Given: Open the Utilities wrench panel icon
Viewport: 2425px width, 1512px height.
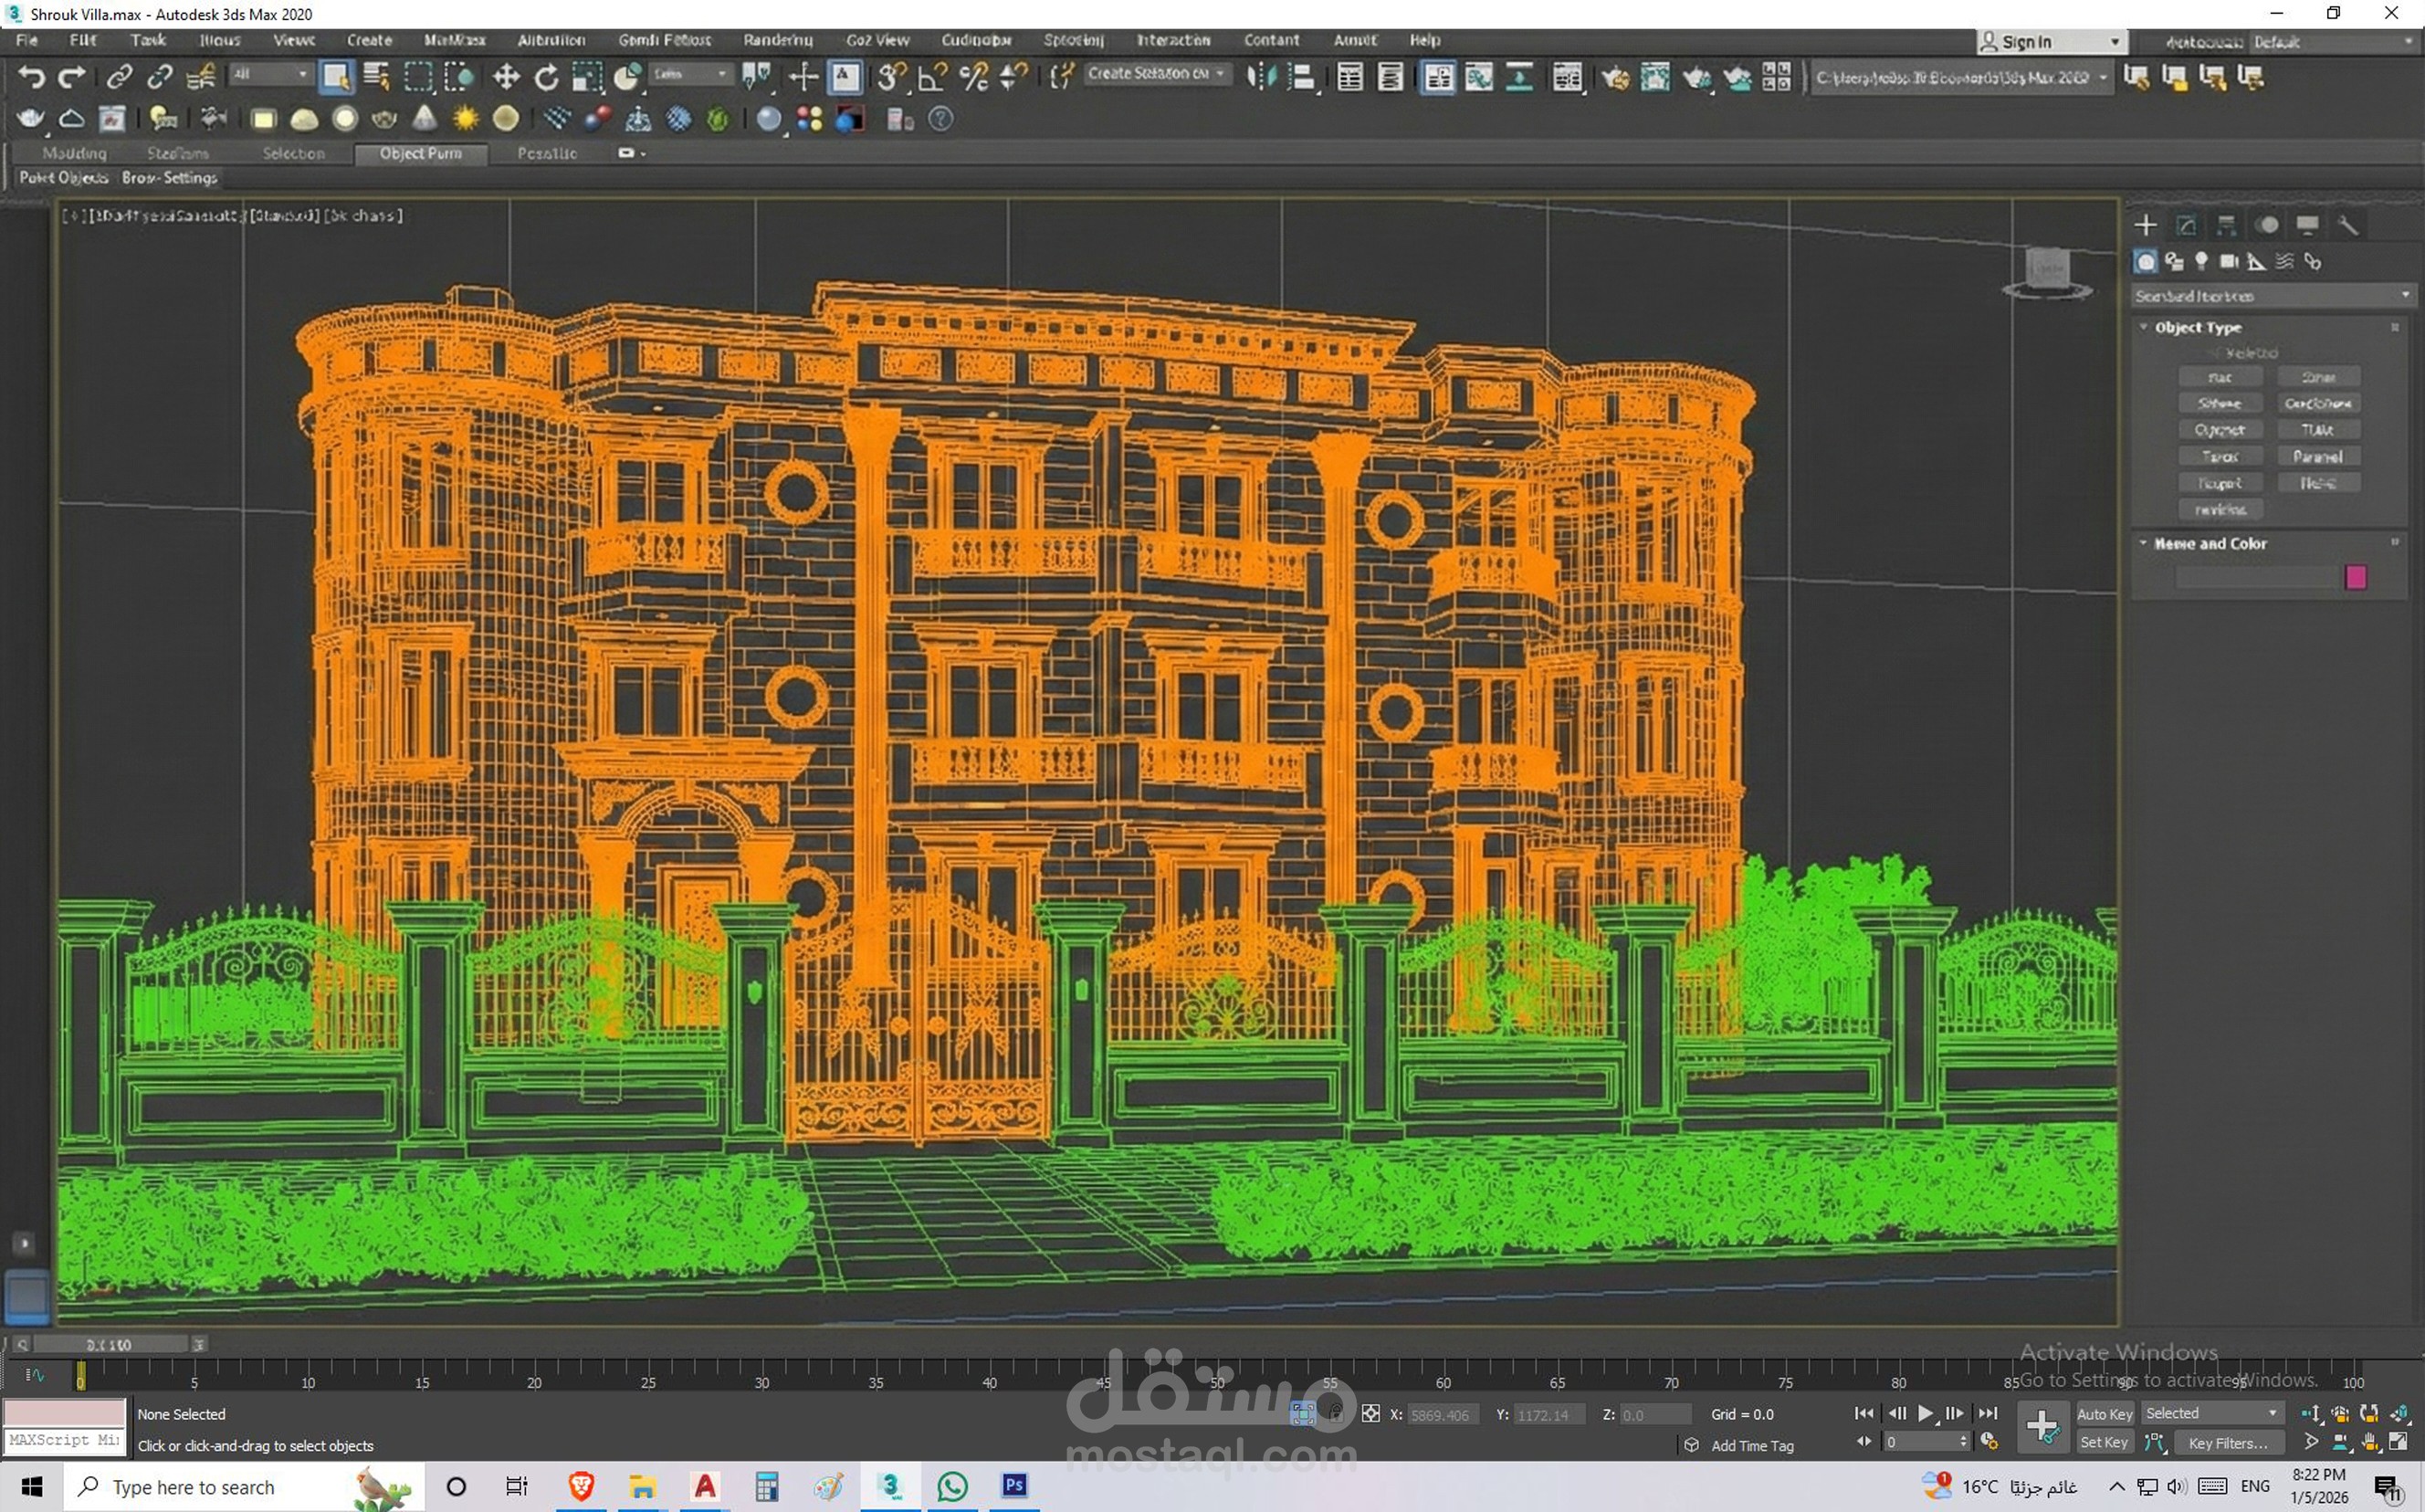Looking at the screenshot, I should pyautogui.click(x=2348, y=225).
